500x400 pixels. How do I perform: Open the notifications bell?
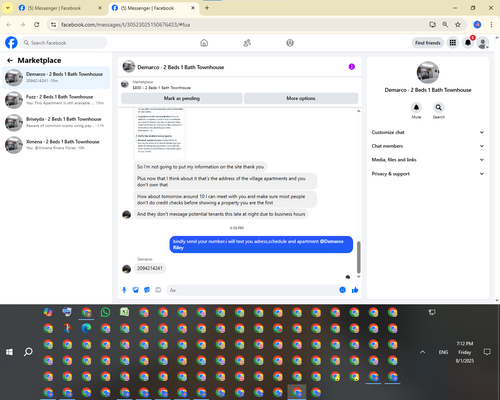(468, 43)
